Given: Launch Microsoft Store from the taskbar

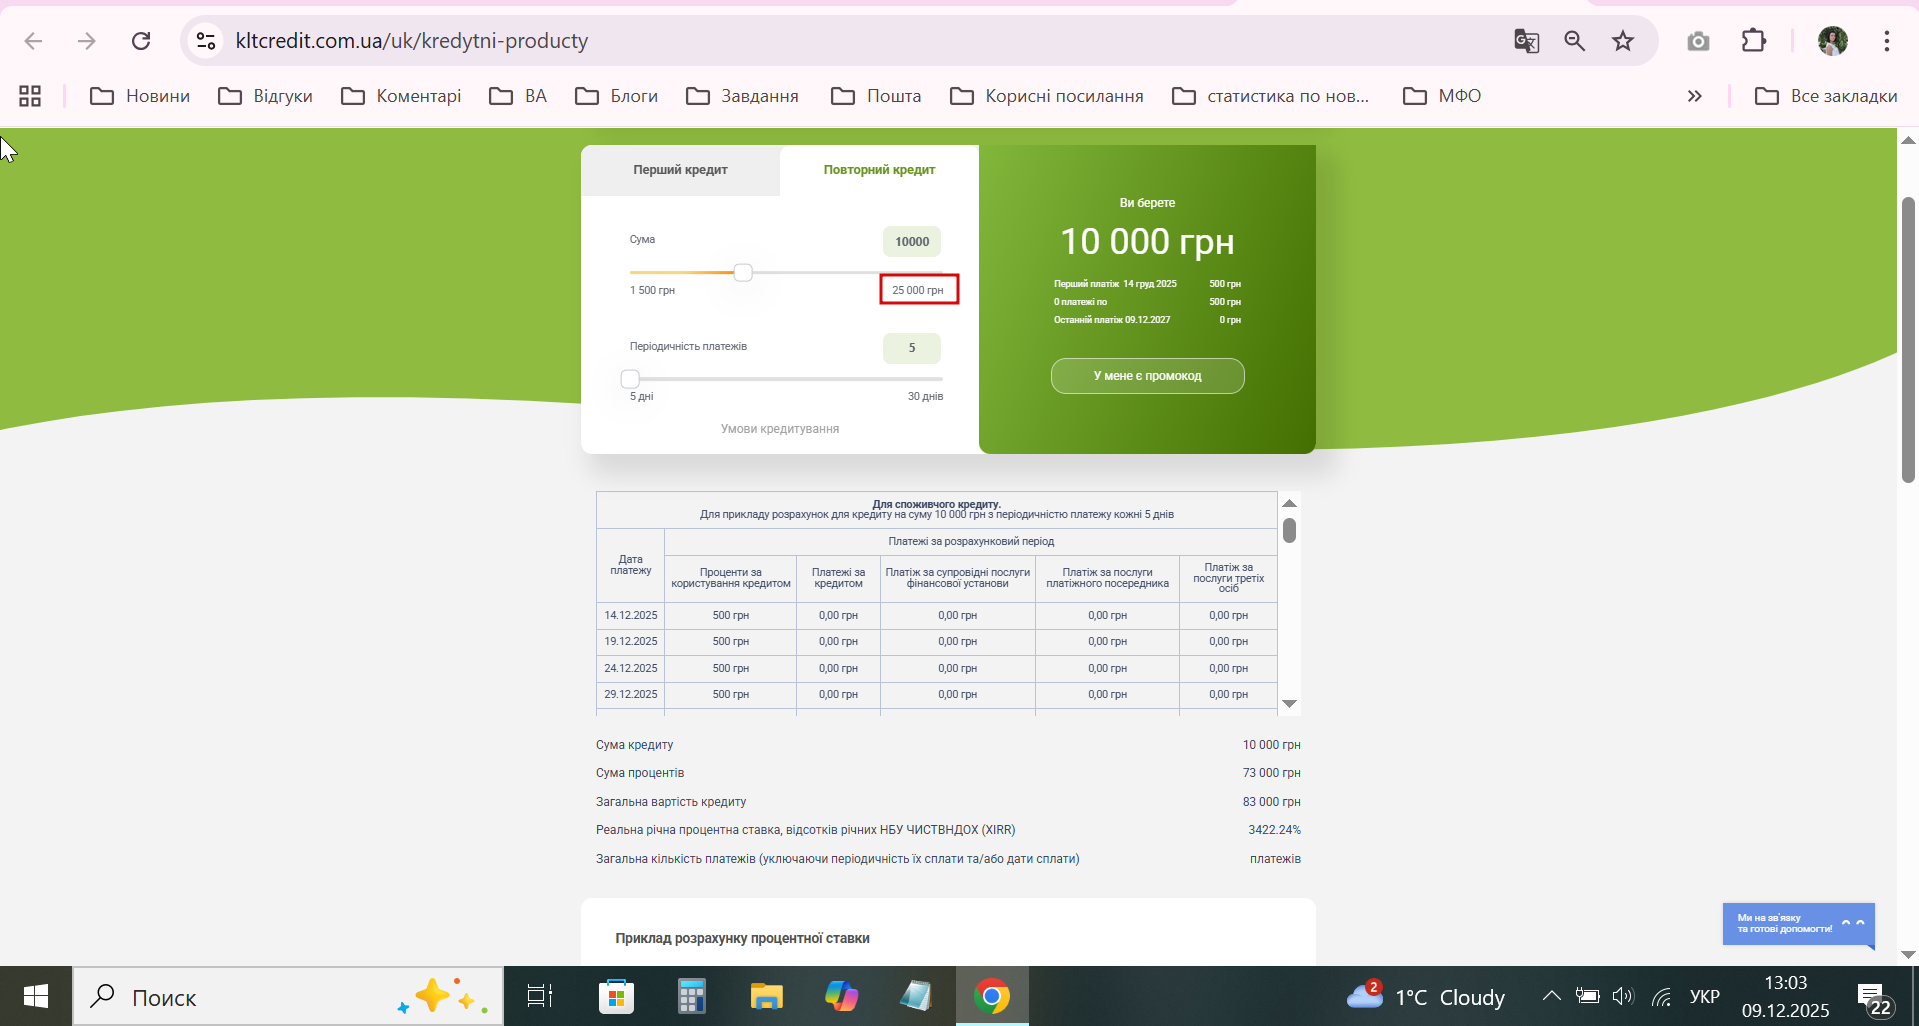Looking at the screenshot, I should (616, 996).
